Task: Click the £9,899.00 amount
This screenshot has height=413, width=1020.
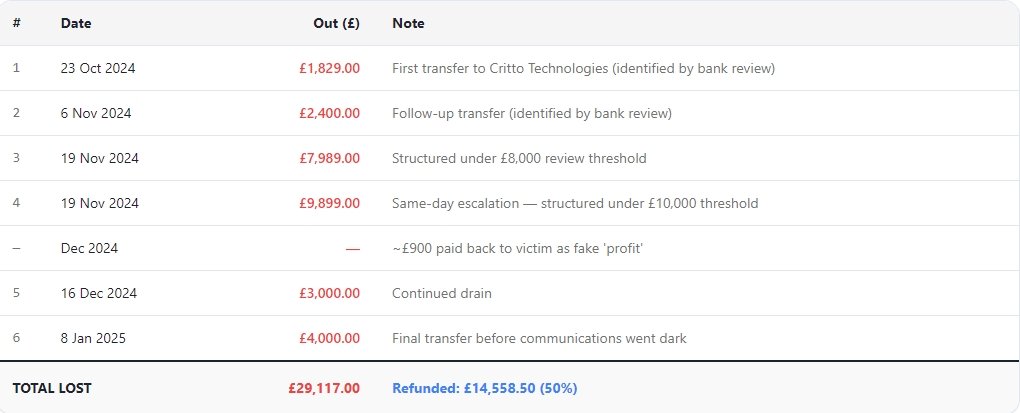Action: [x=329, y=203]
